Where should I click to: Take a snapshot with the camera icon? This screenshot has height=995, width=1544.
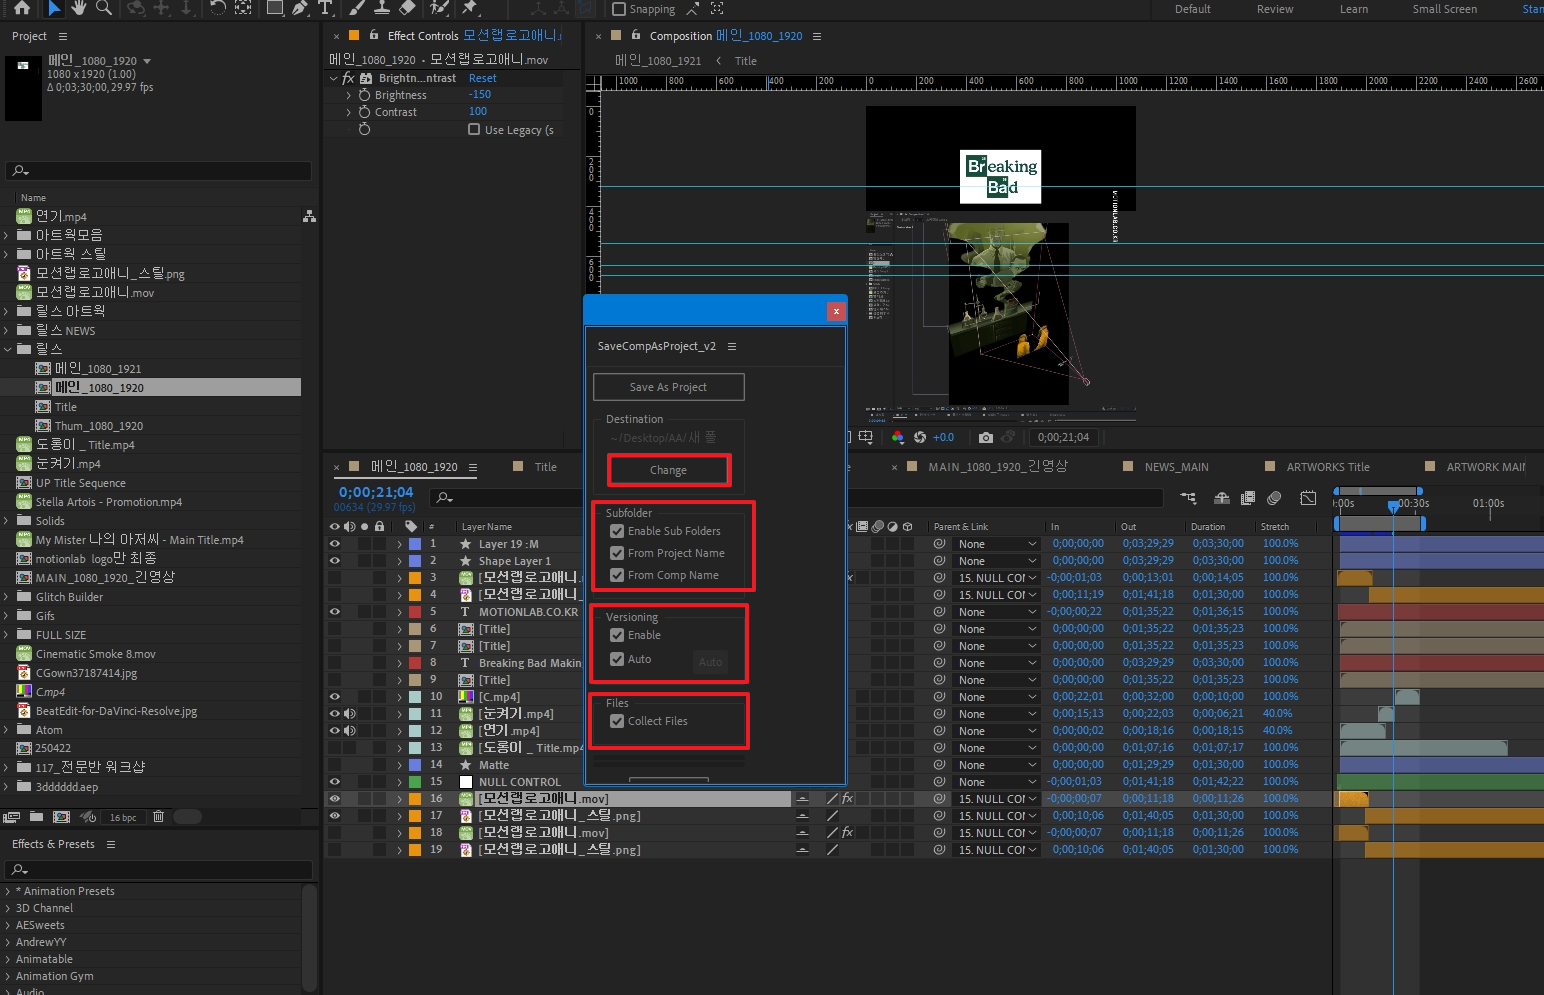point(986,437)
